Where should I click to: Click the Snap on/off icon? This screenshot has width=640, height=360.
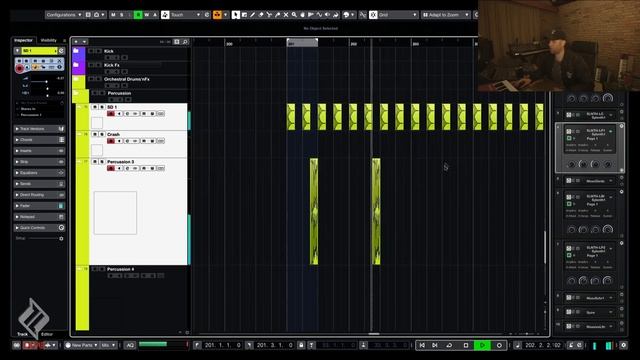click(x=373, y=15)
